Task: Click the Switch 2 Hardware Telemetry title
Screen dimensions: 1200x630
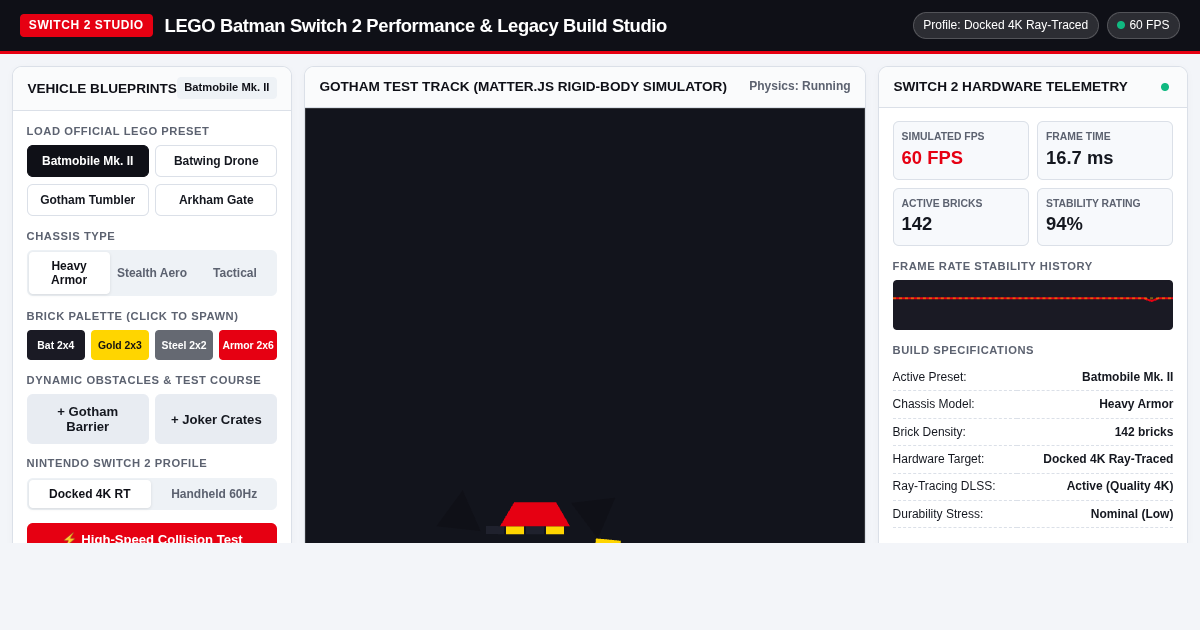Action: 1011,87
